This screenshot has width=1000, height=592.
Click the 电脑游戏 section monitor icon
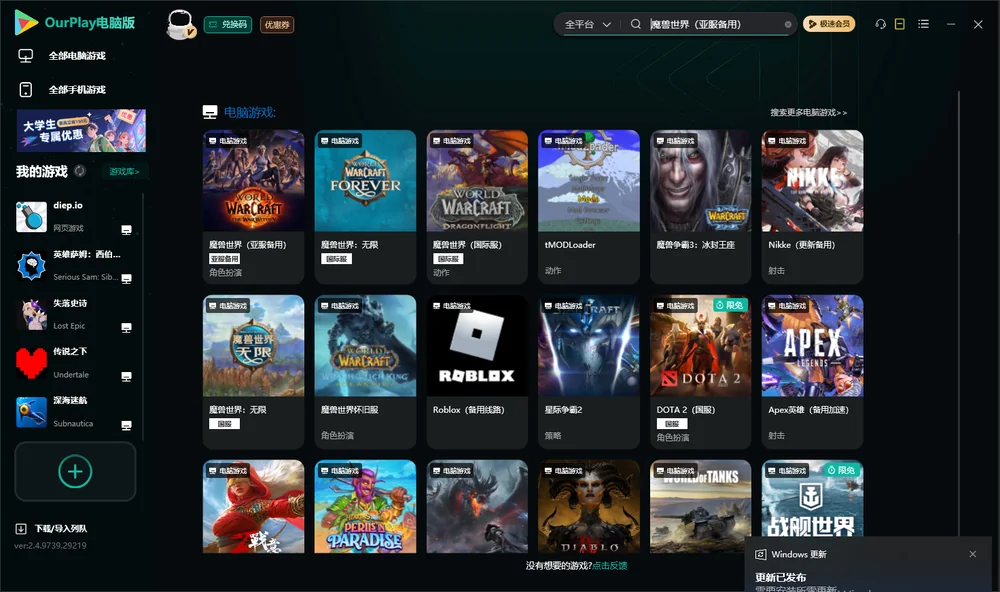(210, 112)
